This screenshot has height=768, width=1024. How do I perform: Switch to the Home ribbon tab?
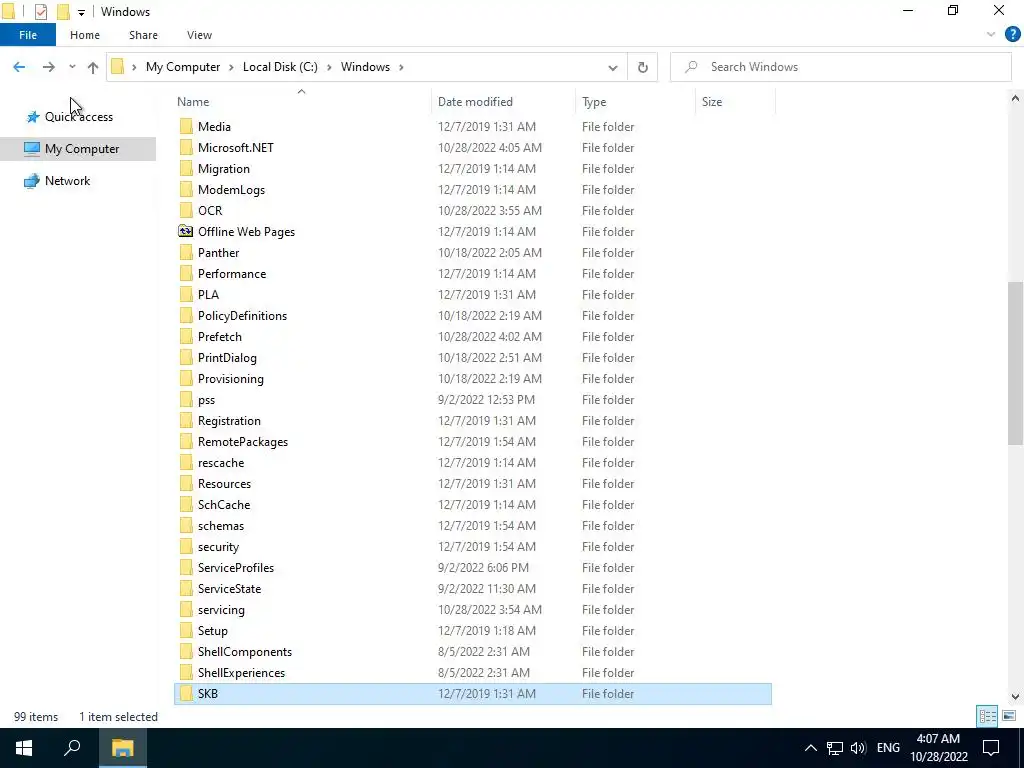[85, 35]
